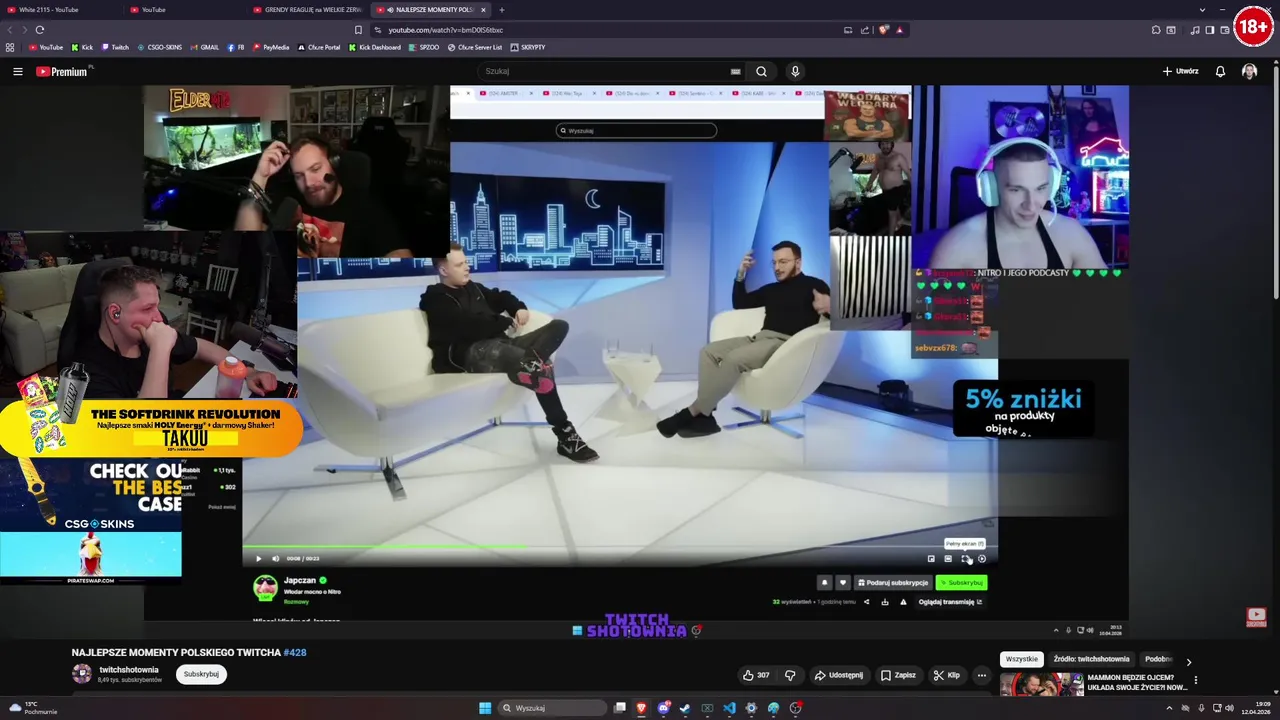Reload the browser page
Screen dimensions: 1280x720
pos(40,30)
